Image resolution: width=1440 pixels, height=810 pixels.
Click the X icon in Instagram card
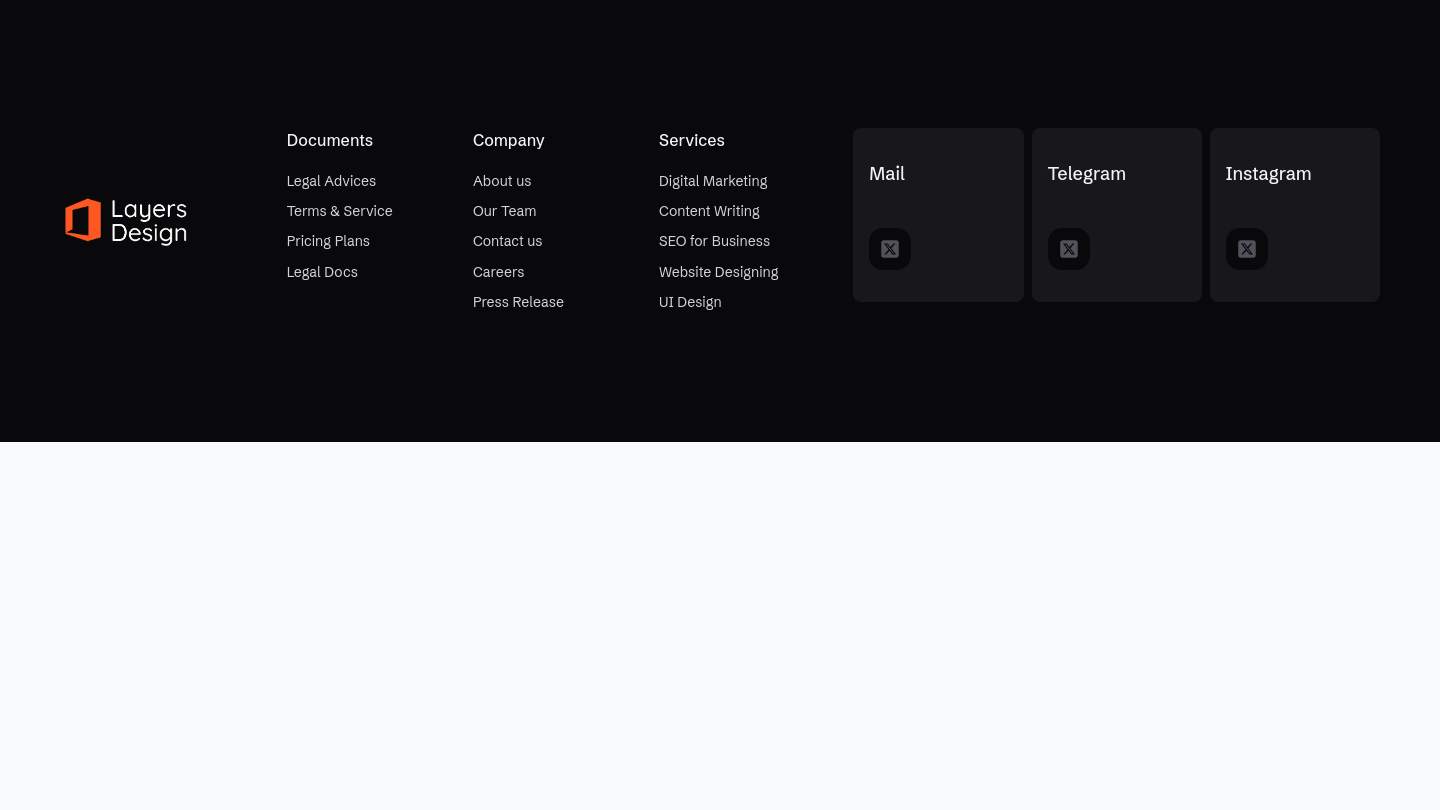(x=1247, y=249)
